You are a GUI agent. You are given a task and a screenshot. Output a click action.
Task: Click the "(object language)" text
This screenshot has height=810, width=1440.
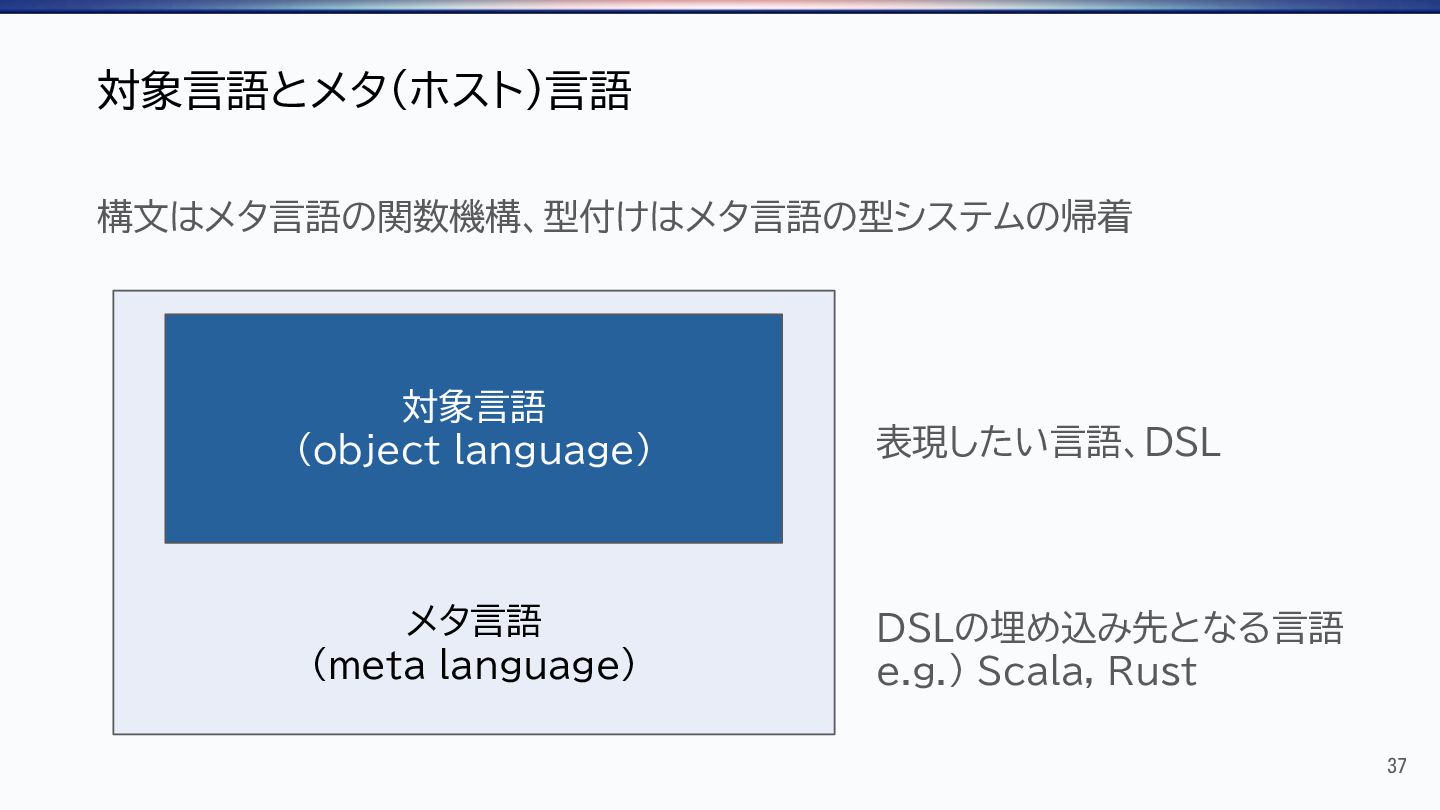tap(473, 451)
